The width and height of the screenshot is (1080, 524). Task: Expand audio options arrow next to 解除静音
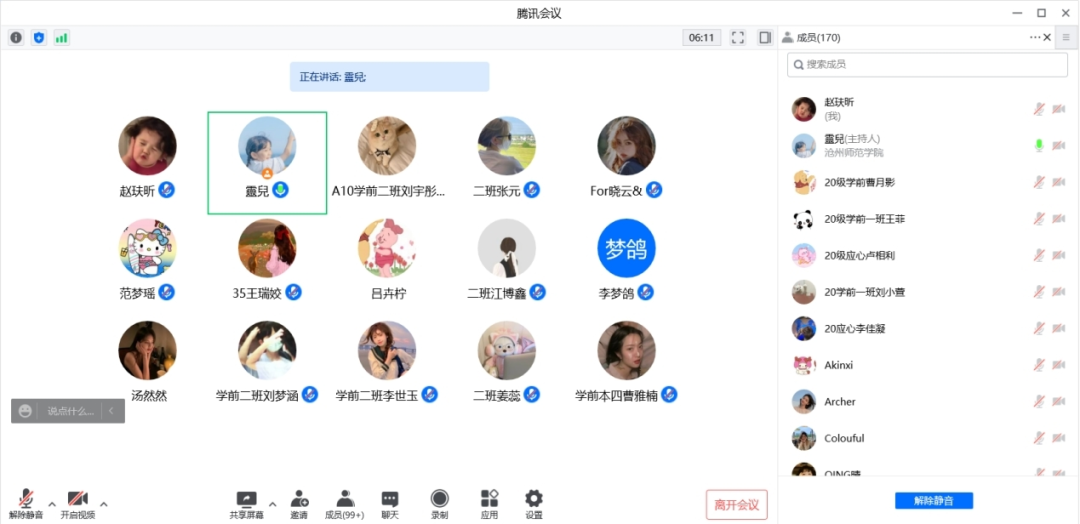click(52, 503)
